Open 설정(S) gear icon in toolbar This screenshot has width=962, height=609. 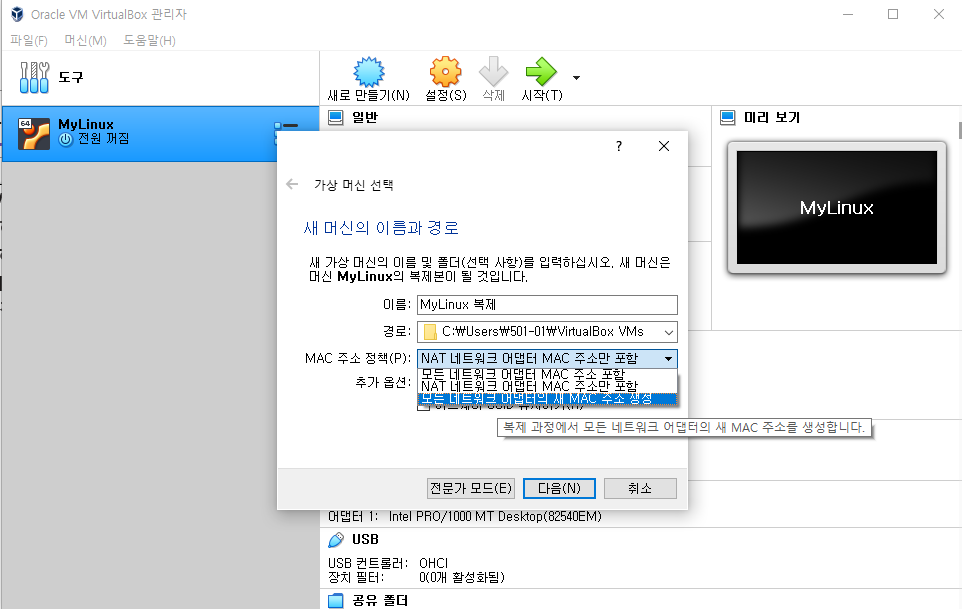[445, 72]
